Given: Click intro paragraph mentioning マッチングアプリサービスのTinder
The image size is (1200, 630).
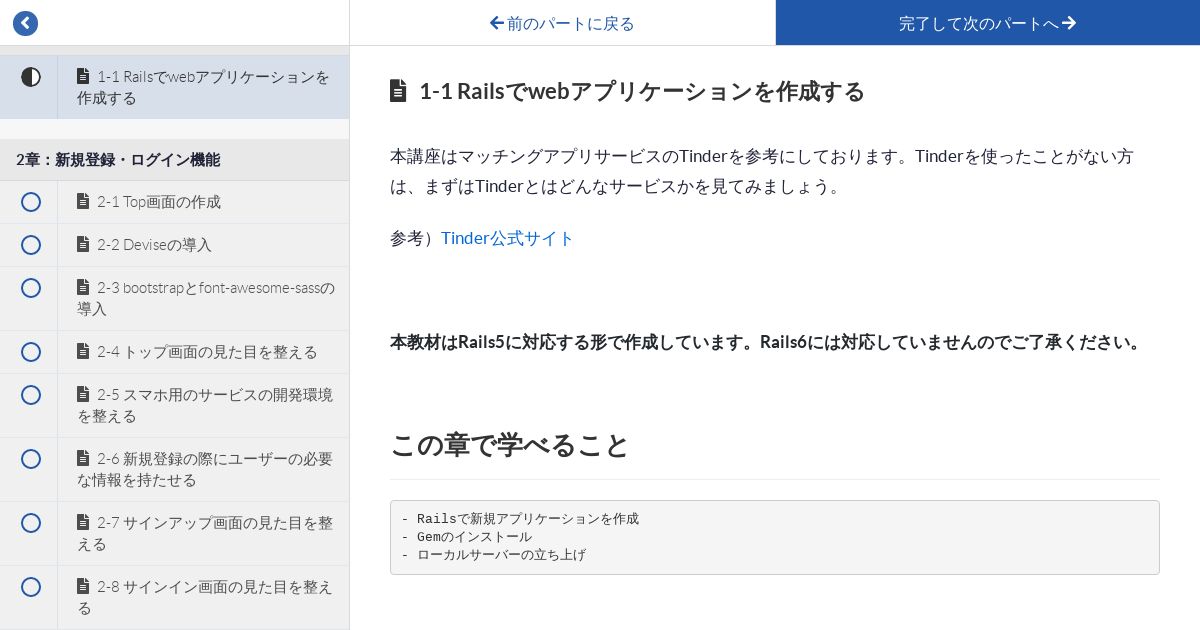Looking at the screenshot, I should [x=762, y=171].
